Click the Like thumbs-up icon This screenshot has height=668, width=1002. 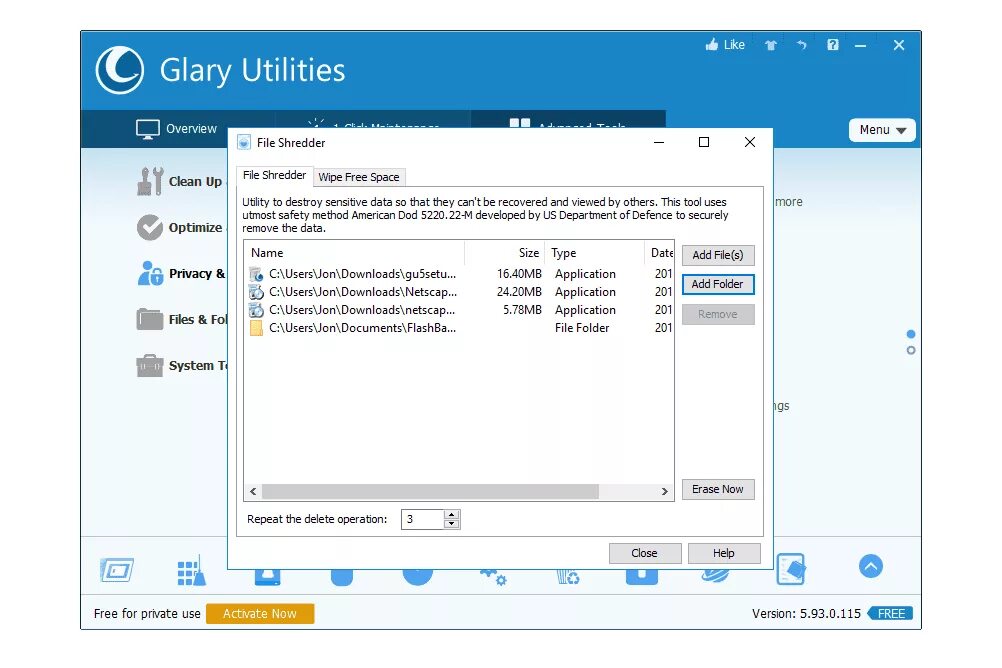click(x=711, y=45)
